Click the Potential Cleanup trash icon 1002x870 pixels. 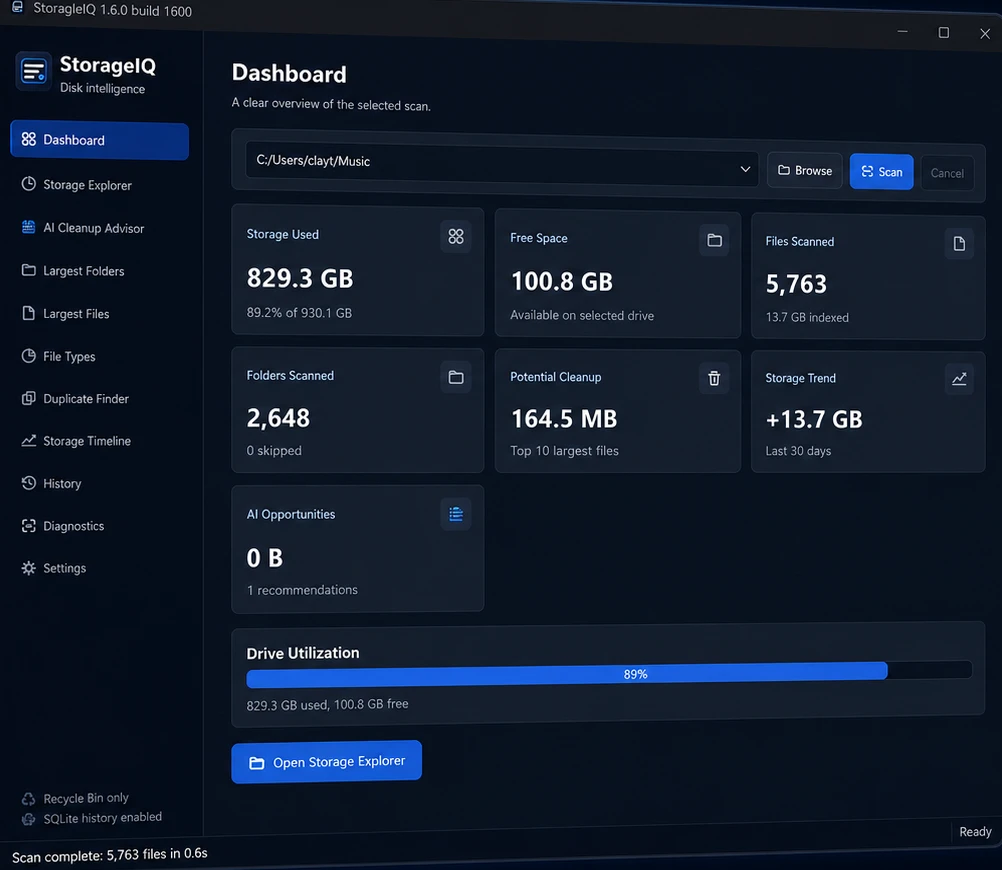(714, 378)
